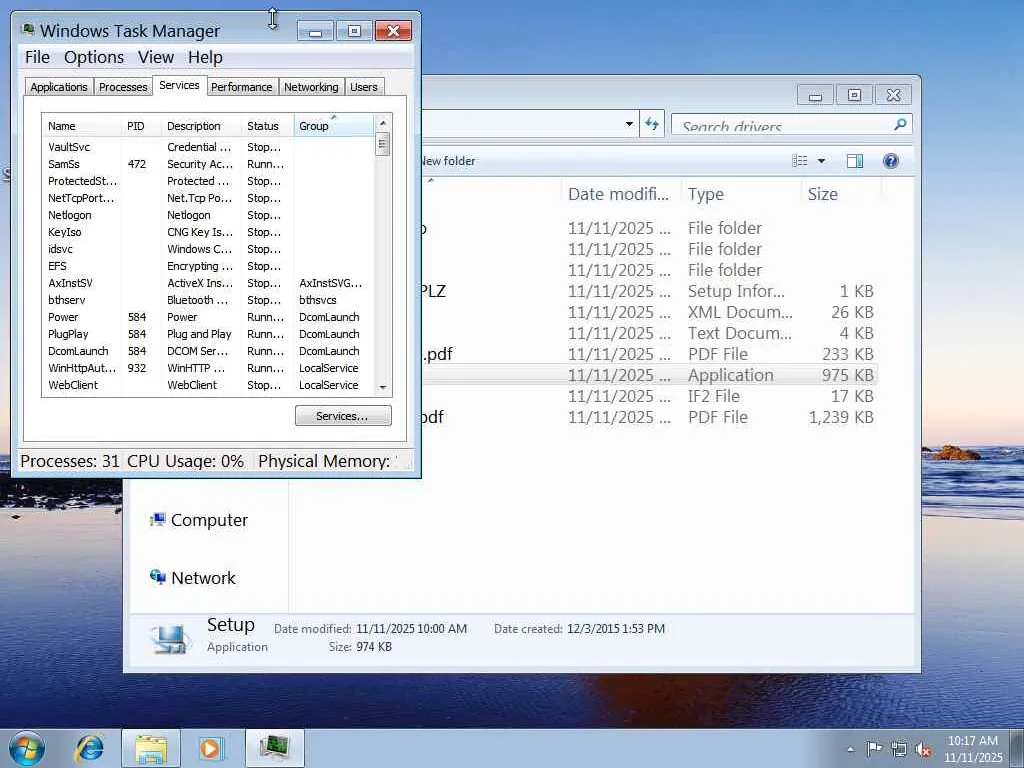The image size is (1024, 768).
Task: Open Windows Explorer from the taskbar
Action: pyautogui.click(x=151, y=748)
